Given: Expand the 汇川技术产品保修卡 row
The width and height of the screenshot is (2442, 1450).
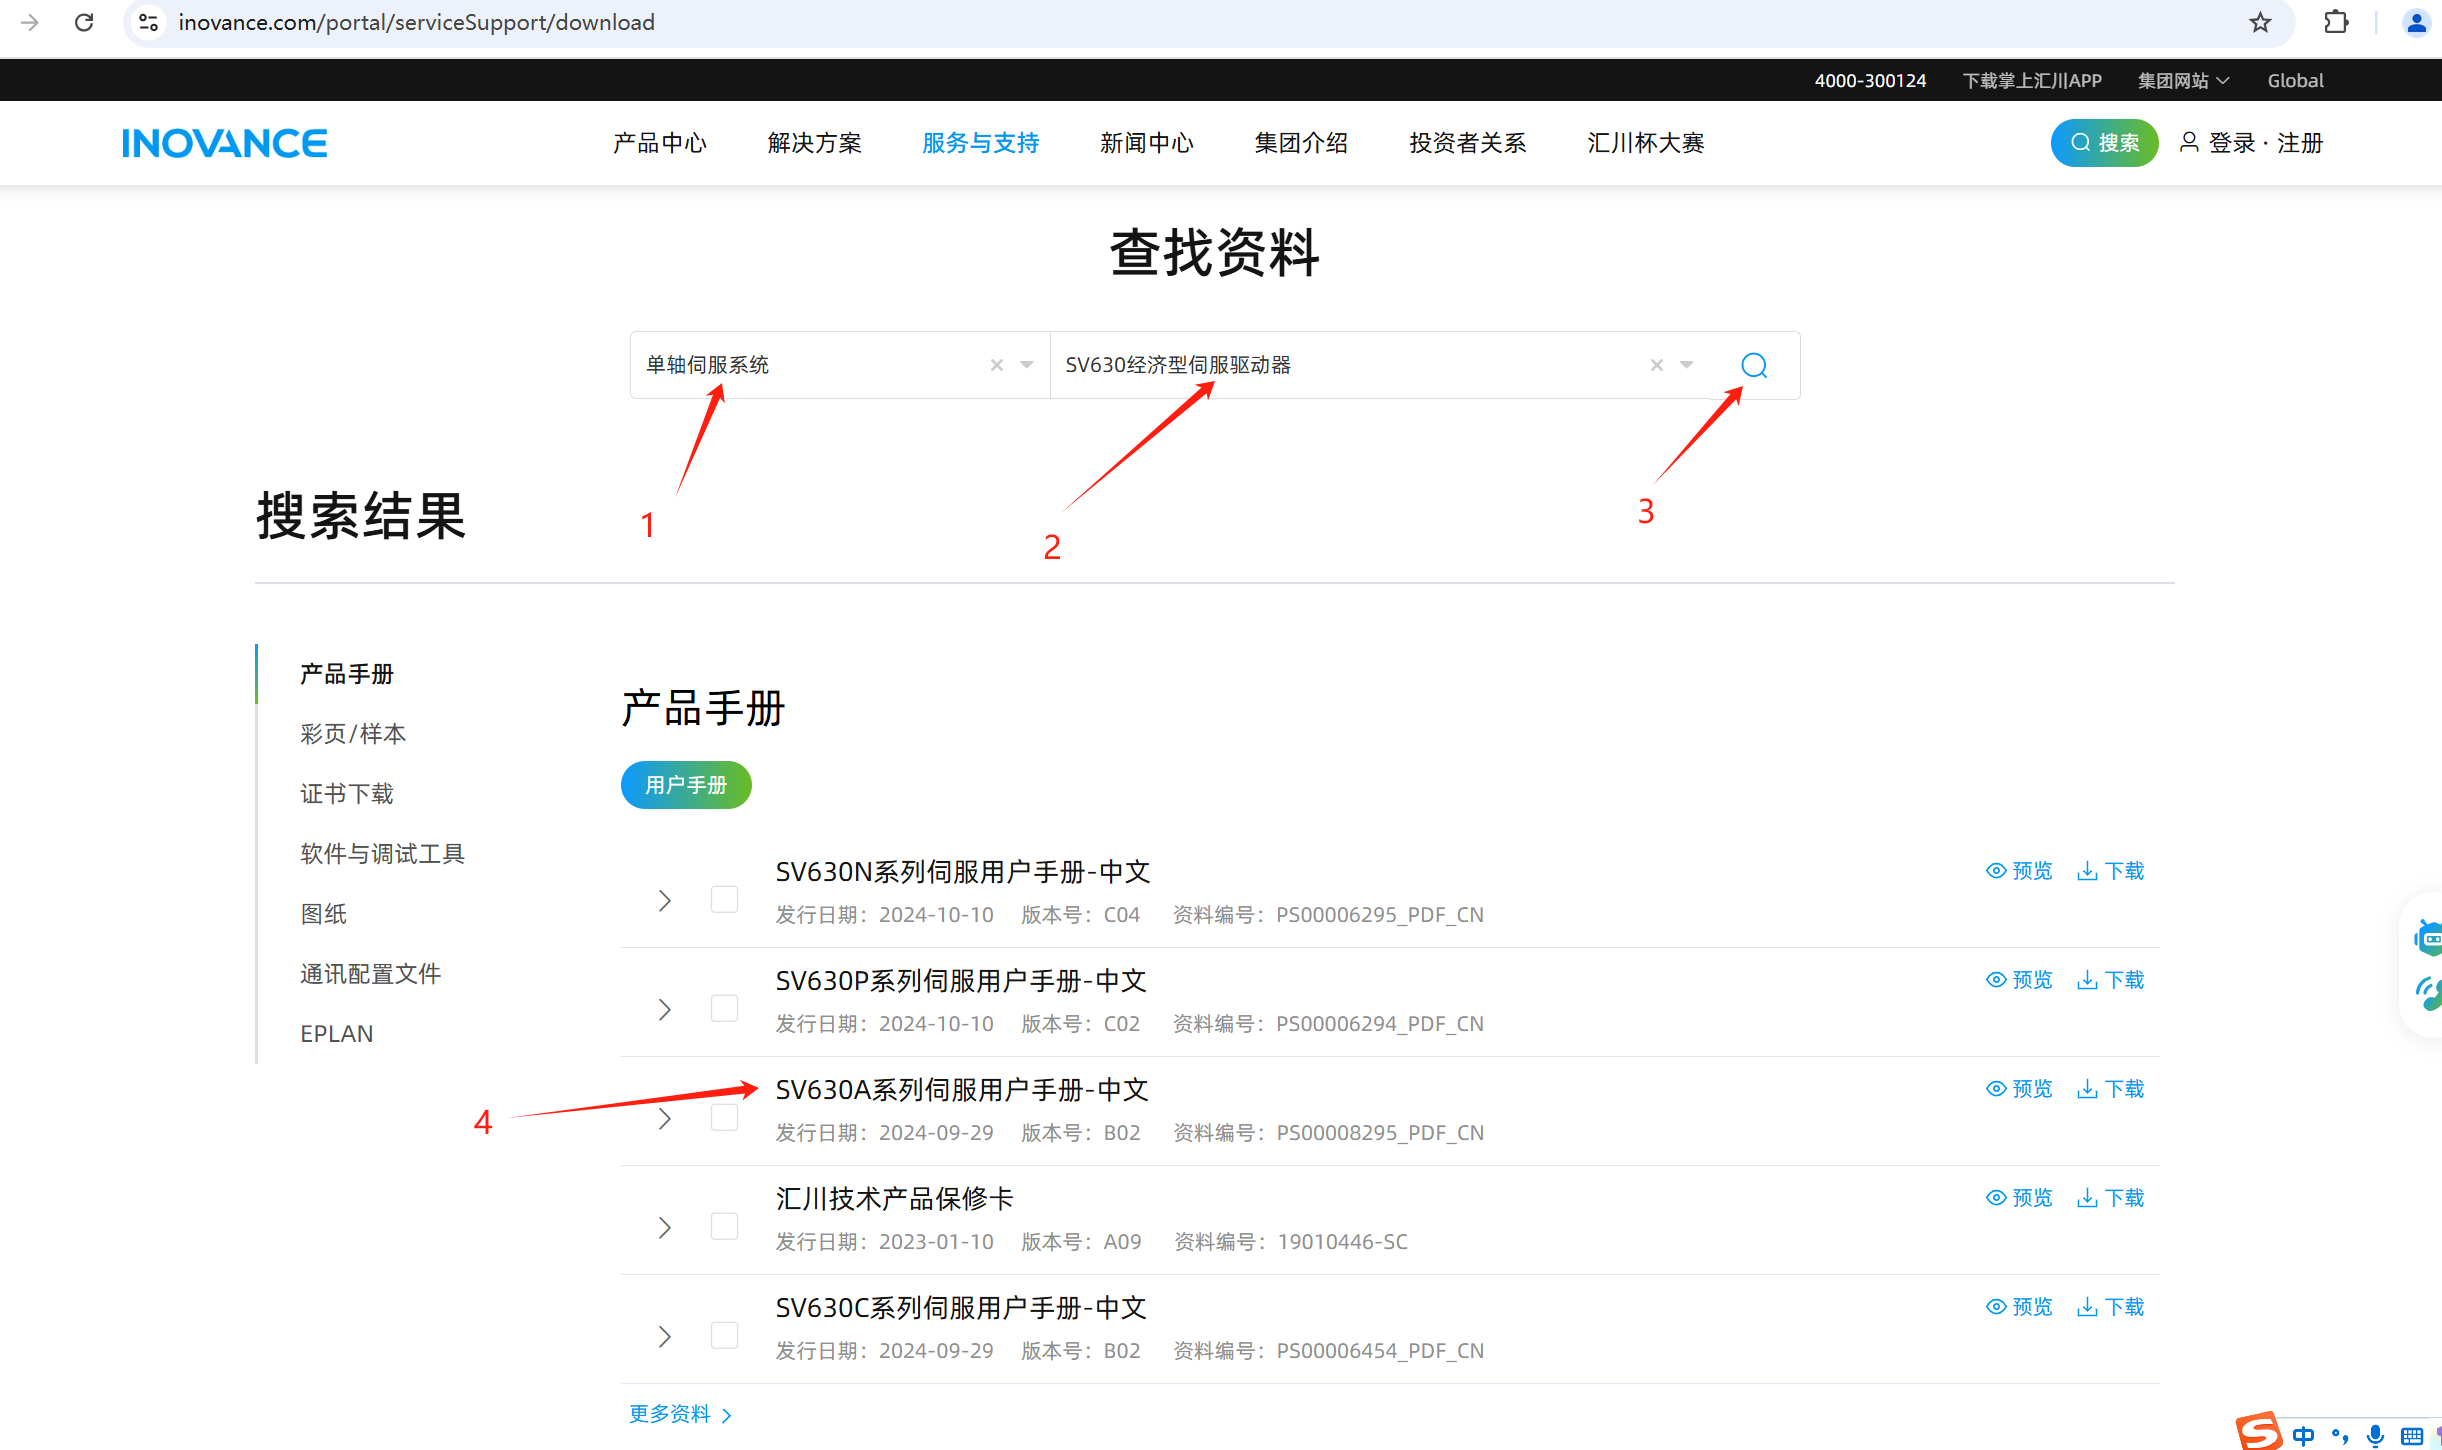Looking at the screenshot, I should [x=665, y=1228].
